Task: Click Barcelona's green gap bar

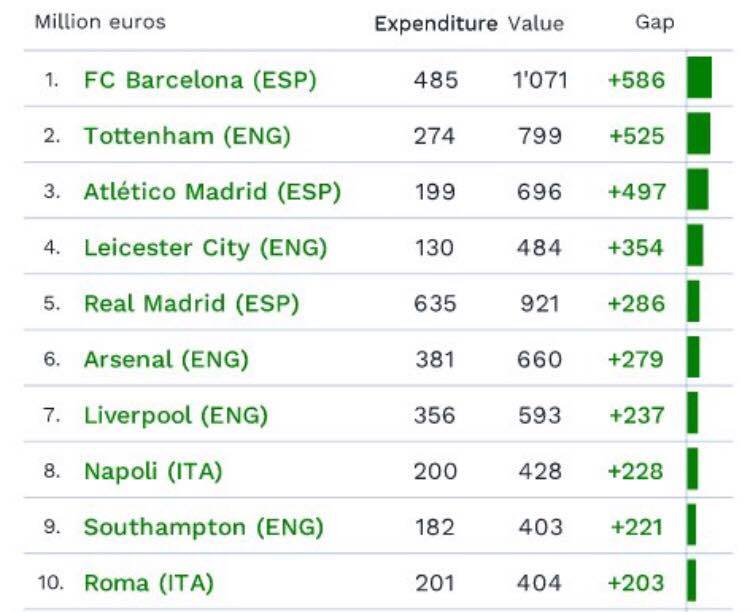Action: click(699, 78)
